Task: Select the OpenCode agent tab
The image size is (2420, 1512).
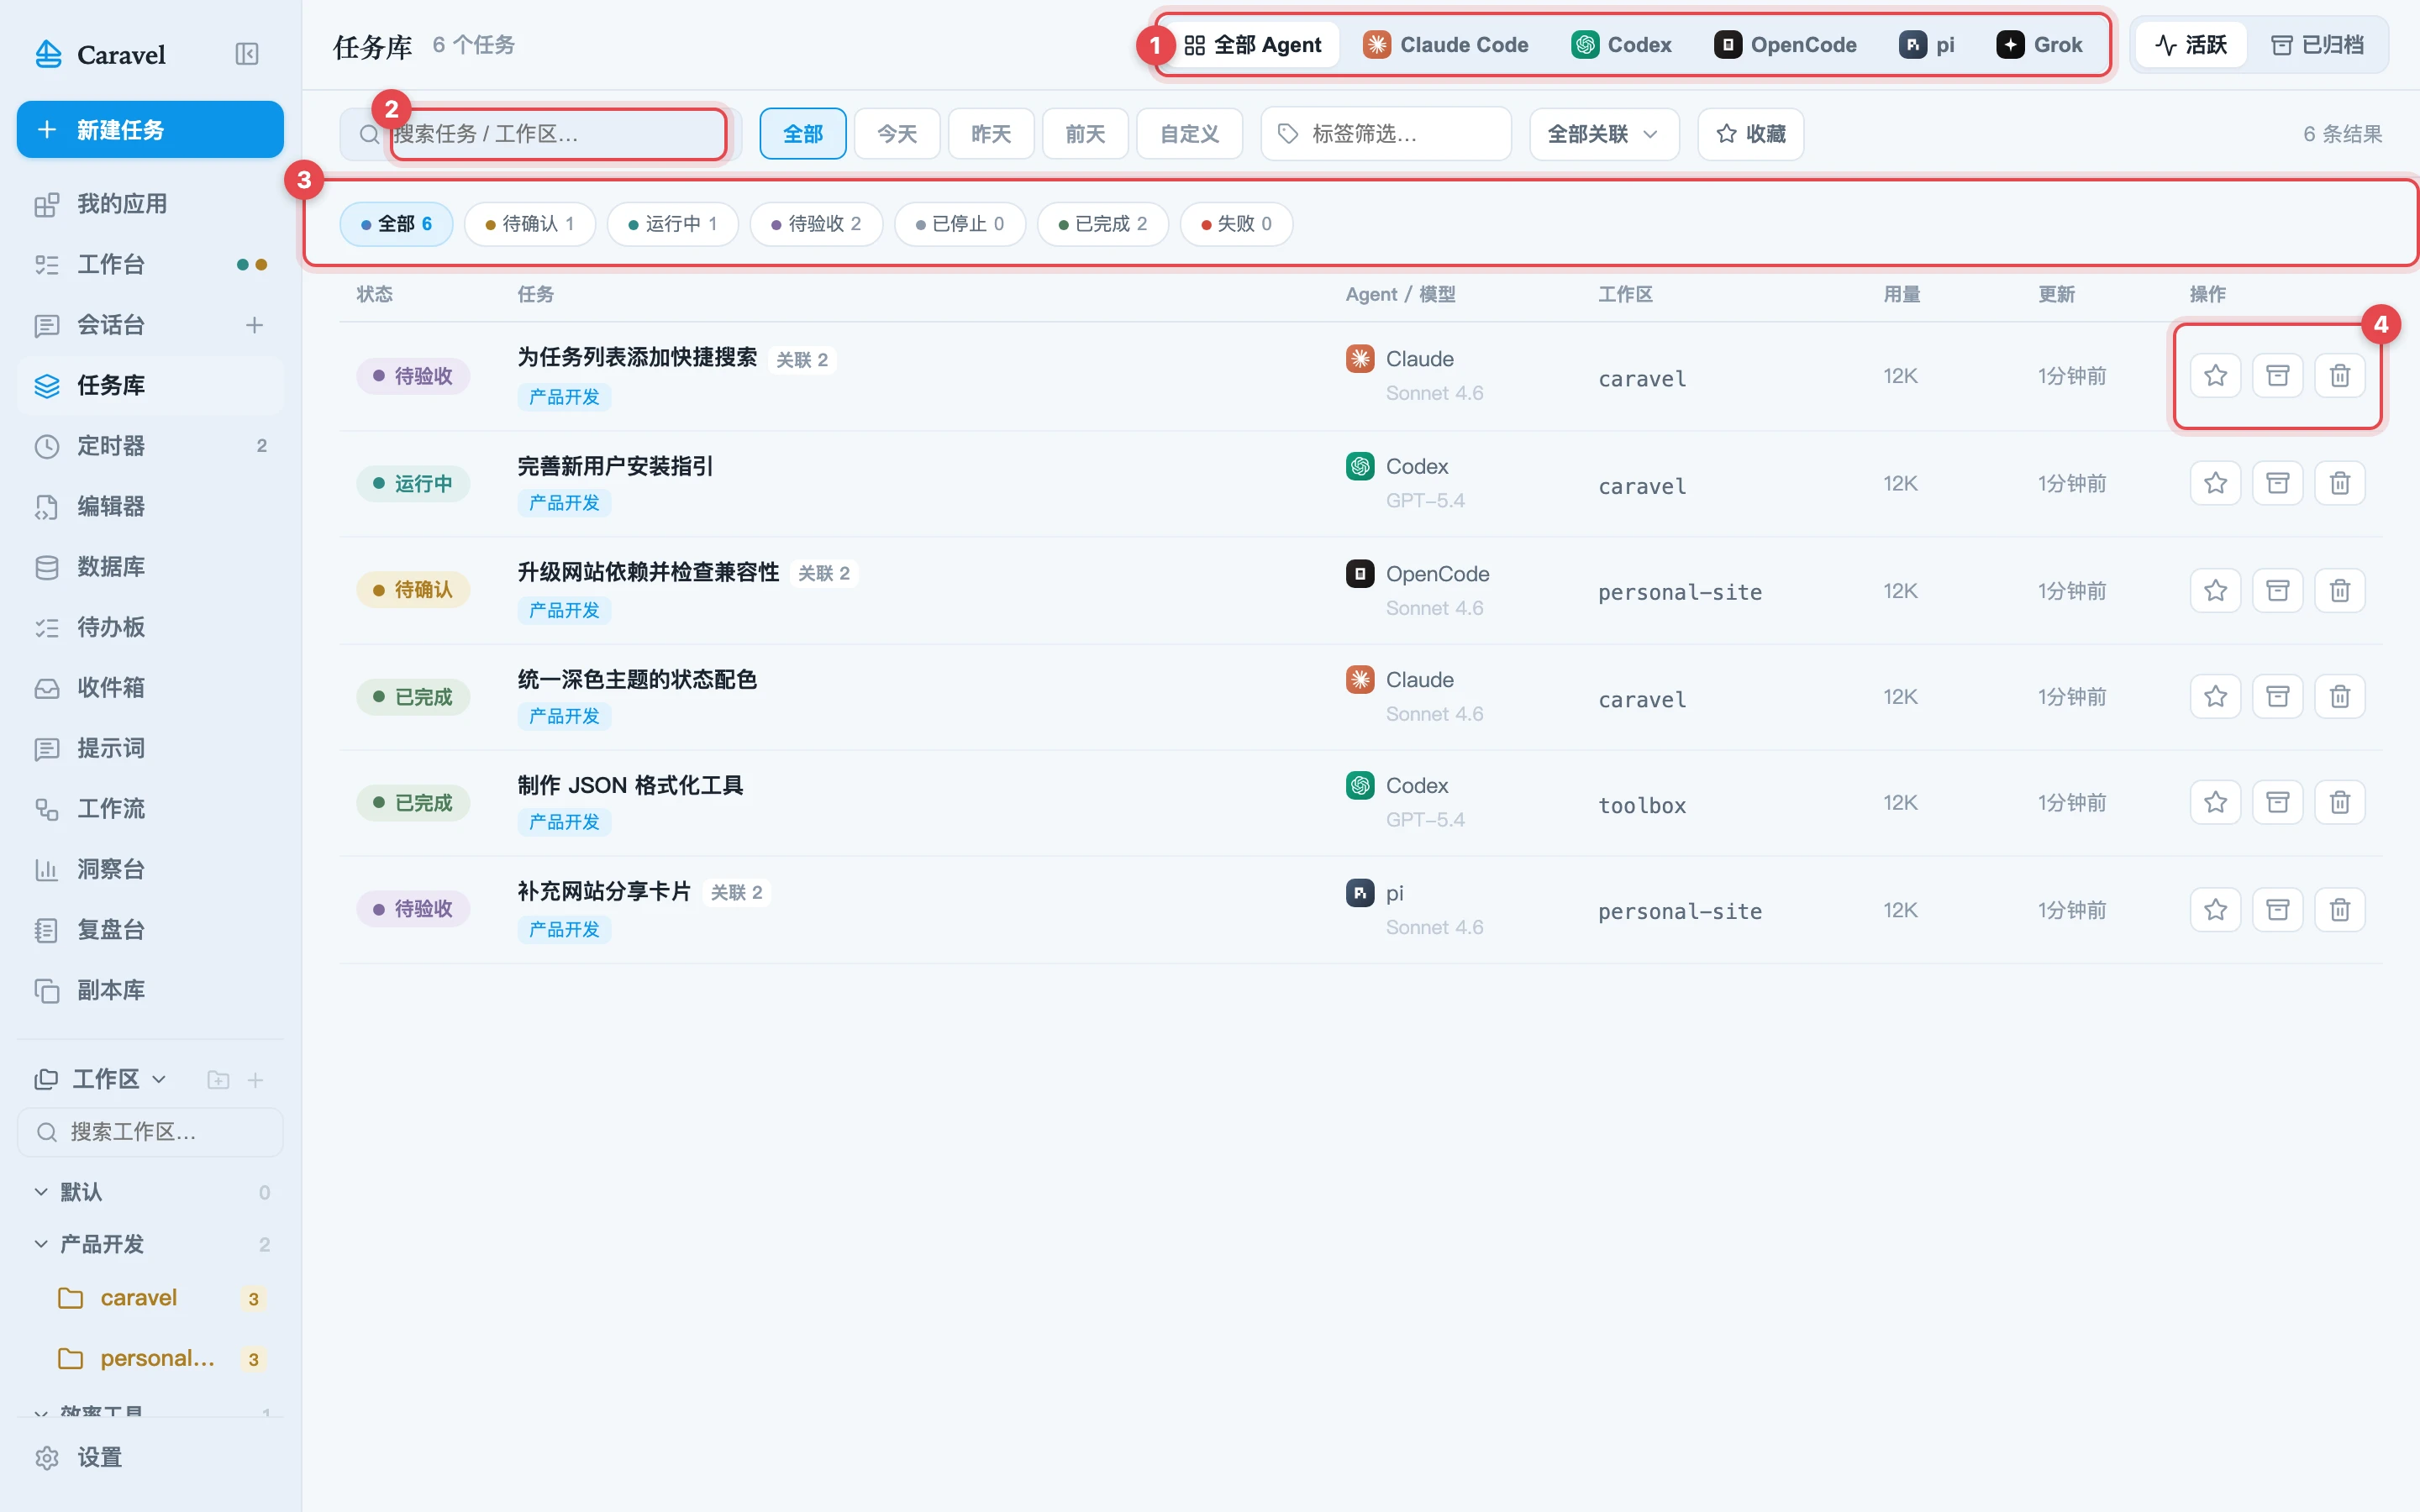Action: pyautogui.click(x=1785, y=45)
